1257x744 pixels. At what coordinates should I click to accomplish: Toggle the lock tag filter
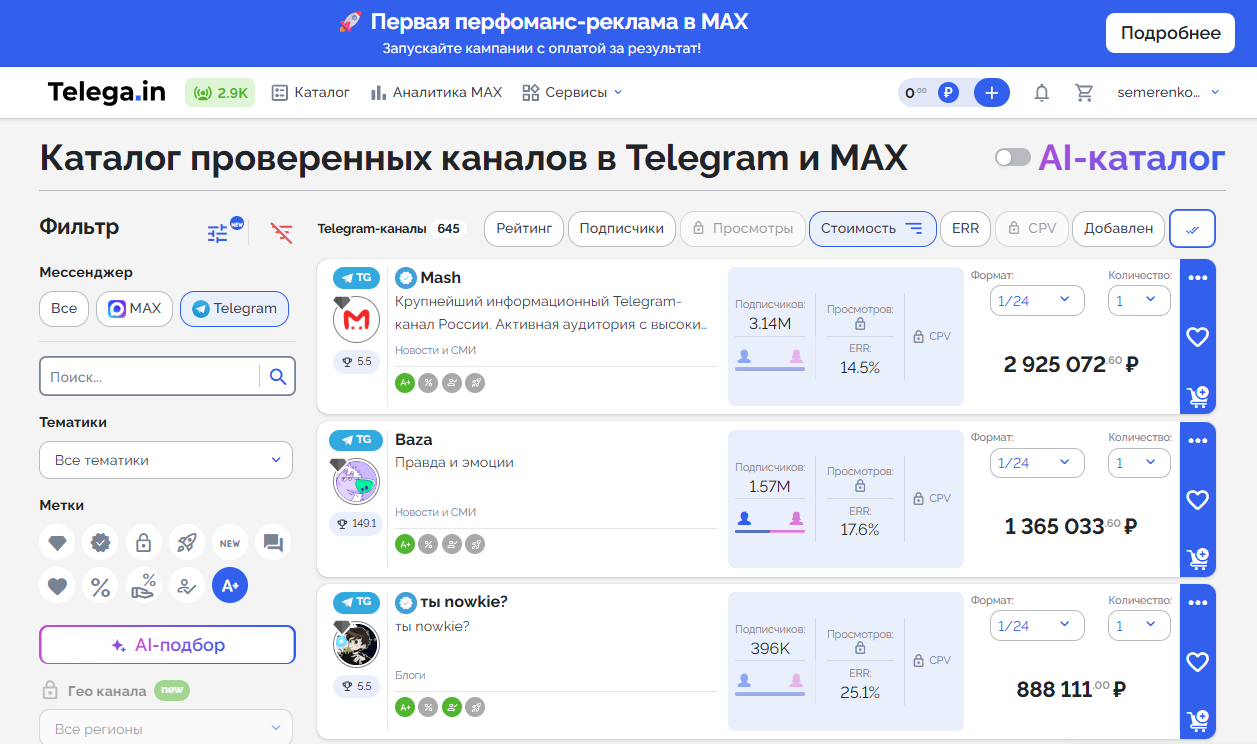coord(143,543)
